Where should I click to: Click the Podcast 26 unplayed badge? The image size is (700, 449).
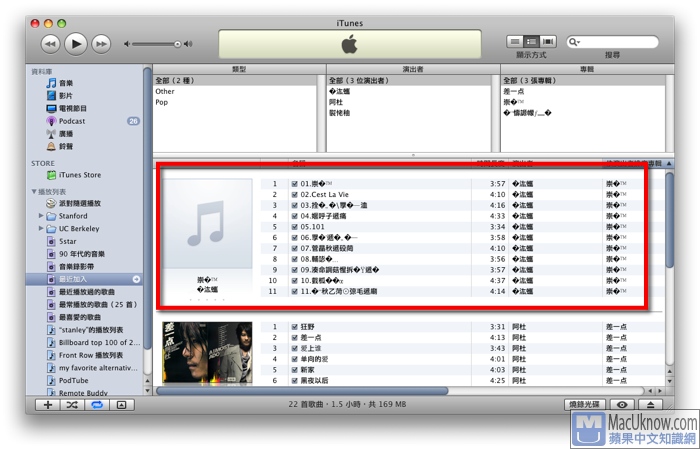click(133, 121)
